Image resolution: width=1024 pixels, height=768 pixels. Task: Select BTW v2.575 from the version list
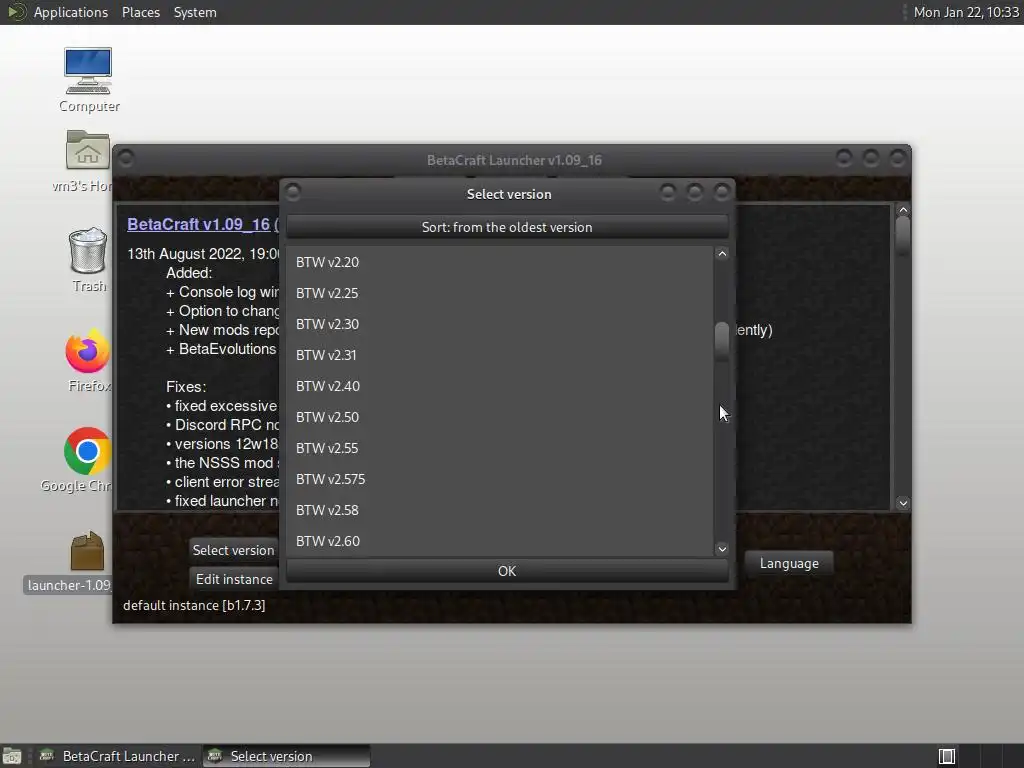(x=501, y=479)
